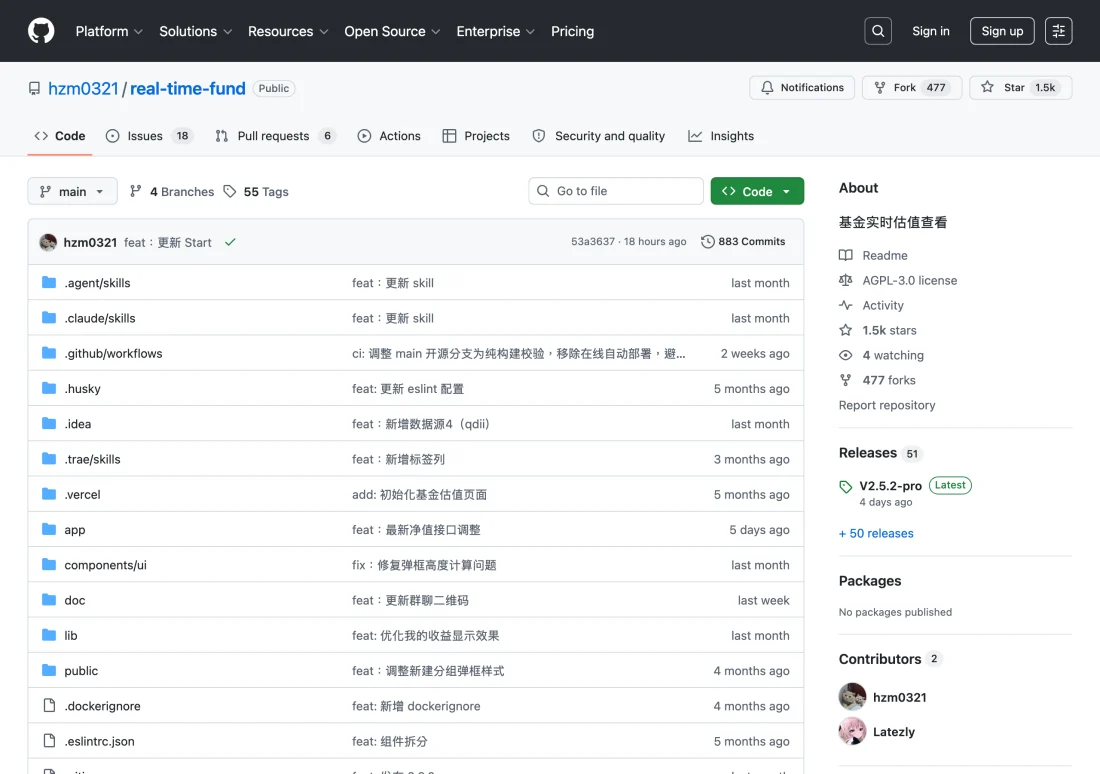This screenshot has height=774, width=1100.
Task: Click the scale icon beside AGPL-3.0 license
Action: [845, 280]
